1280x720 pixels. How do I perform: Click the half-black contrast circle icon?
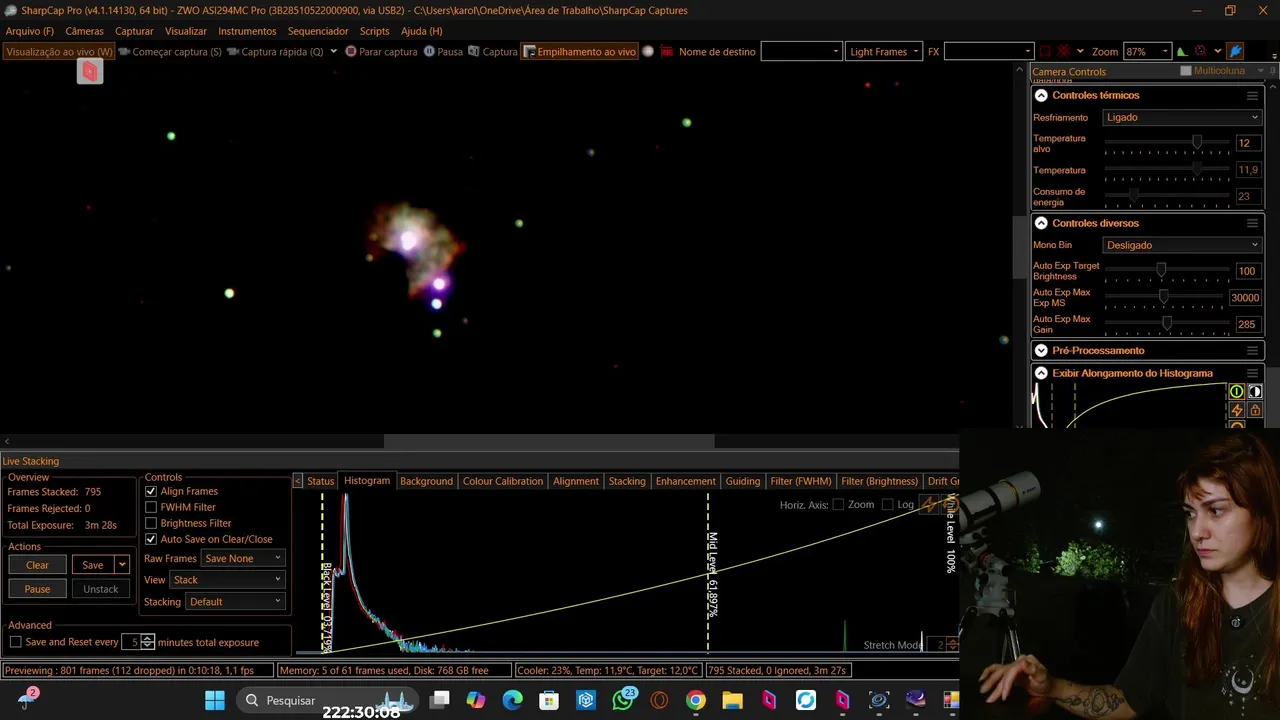coord(1255,392)
